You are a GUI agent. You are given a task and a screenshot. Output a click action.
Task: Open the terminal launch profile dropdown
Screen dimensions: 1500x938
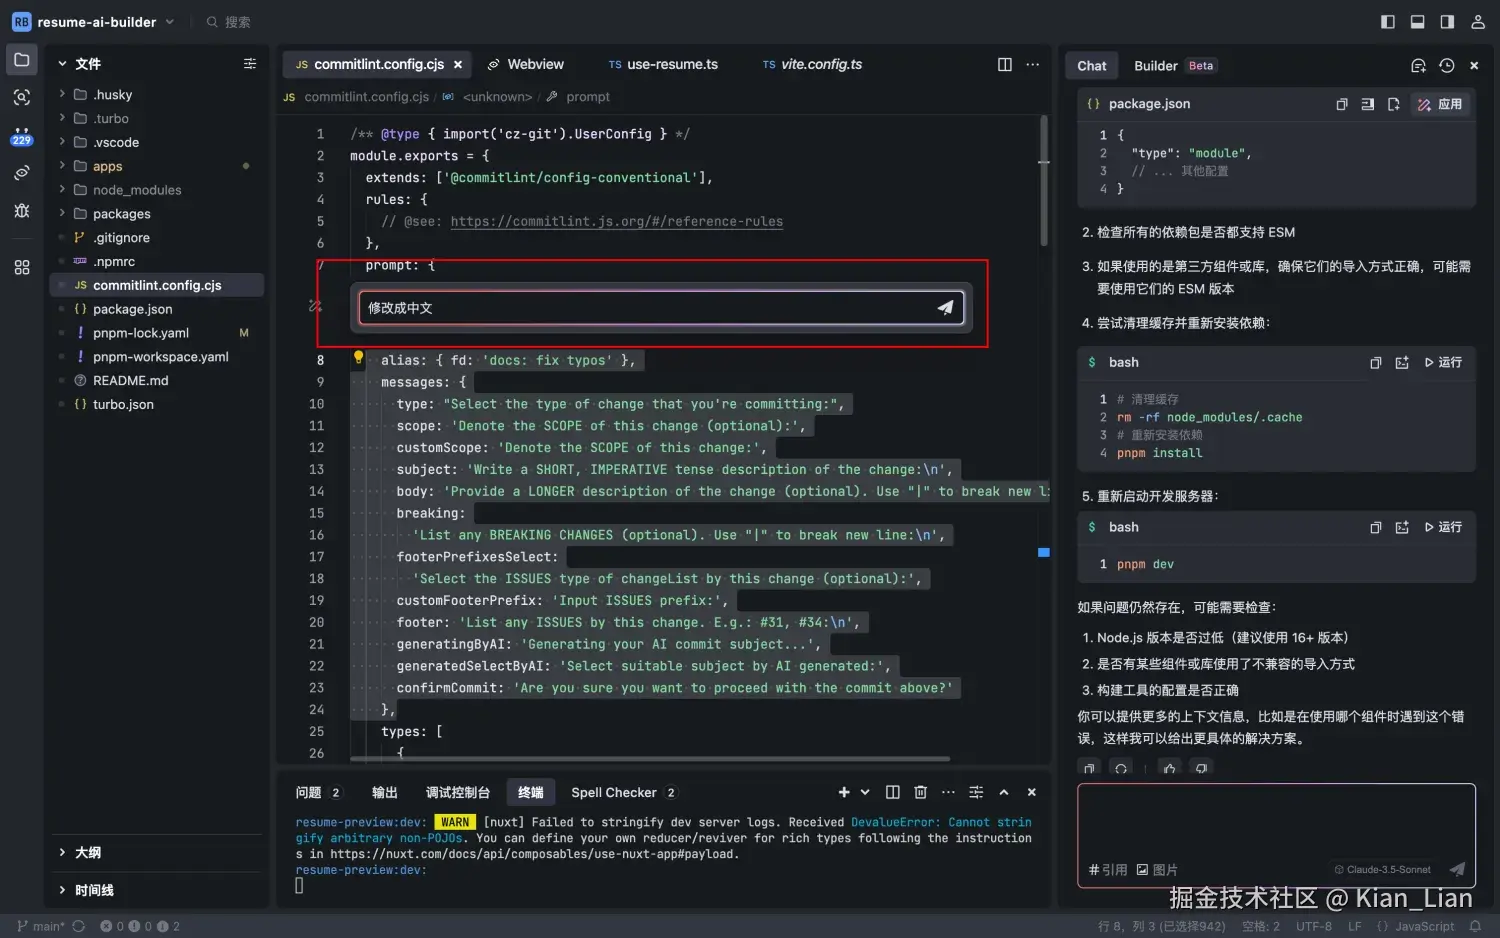click(x=865, y=792)
